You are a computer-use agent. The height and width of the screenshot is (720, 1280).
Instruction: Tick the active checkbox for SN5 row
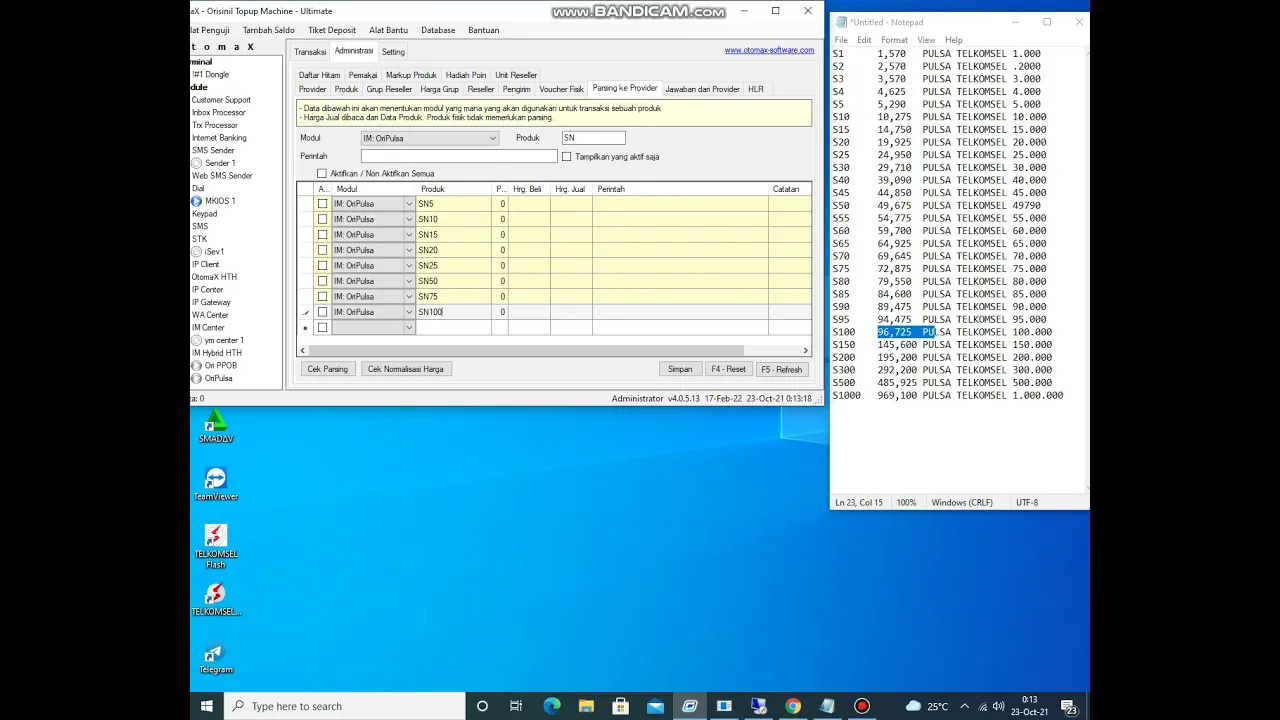(x=322, y=204)
